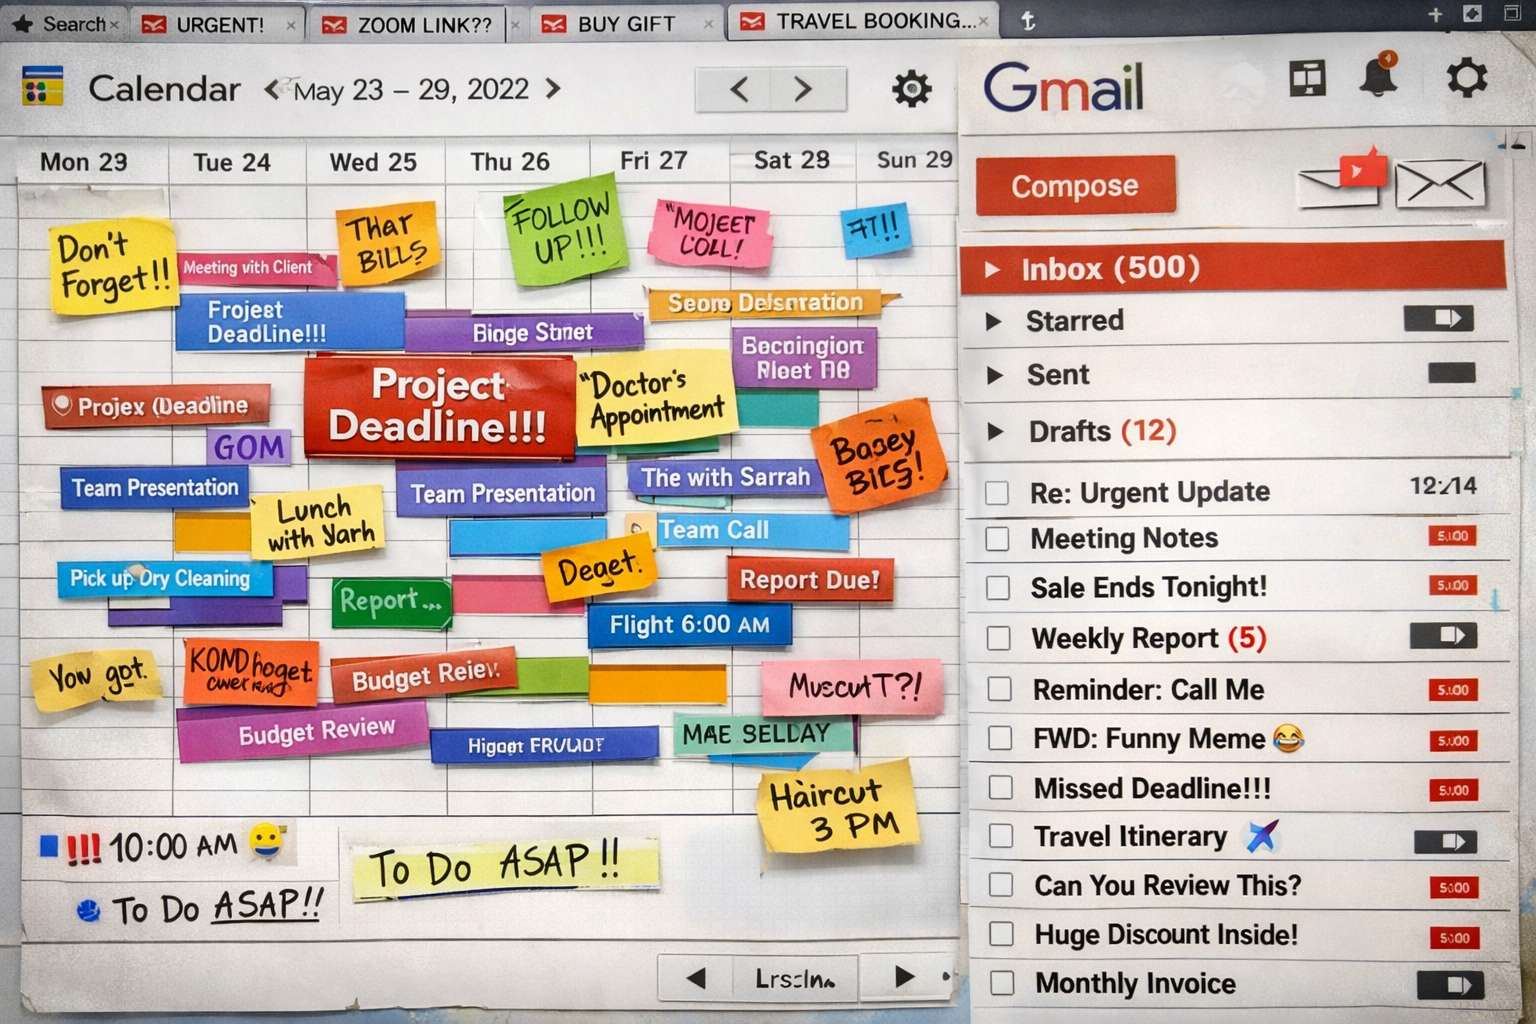1536x1024 pixels.
Task: Check the Meeting Notes email checkbox
Action: pos(997,539)
